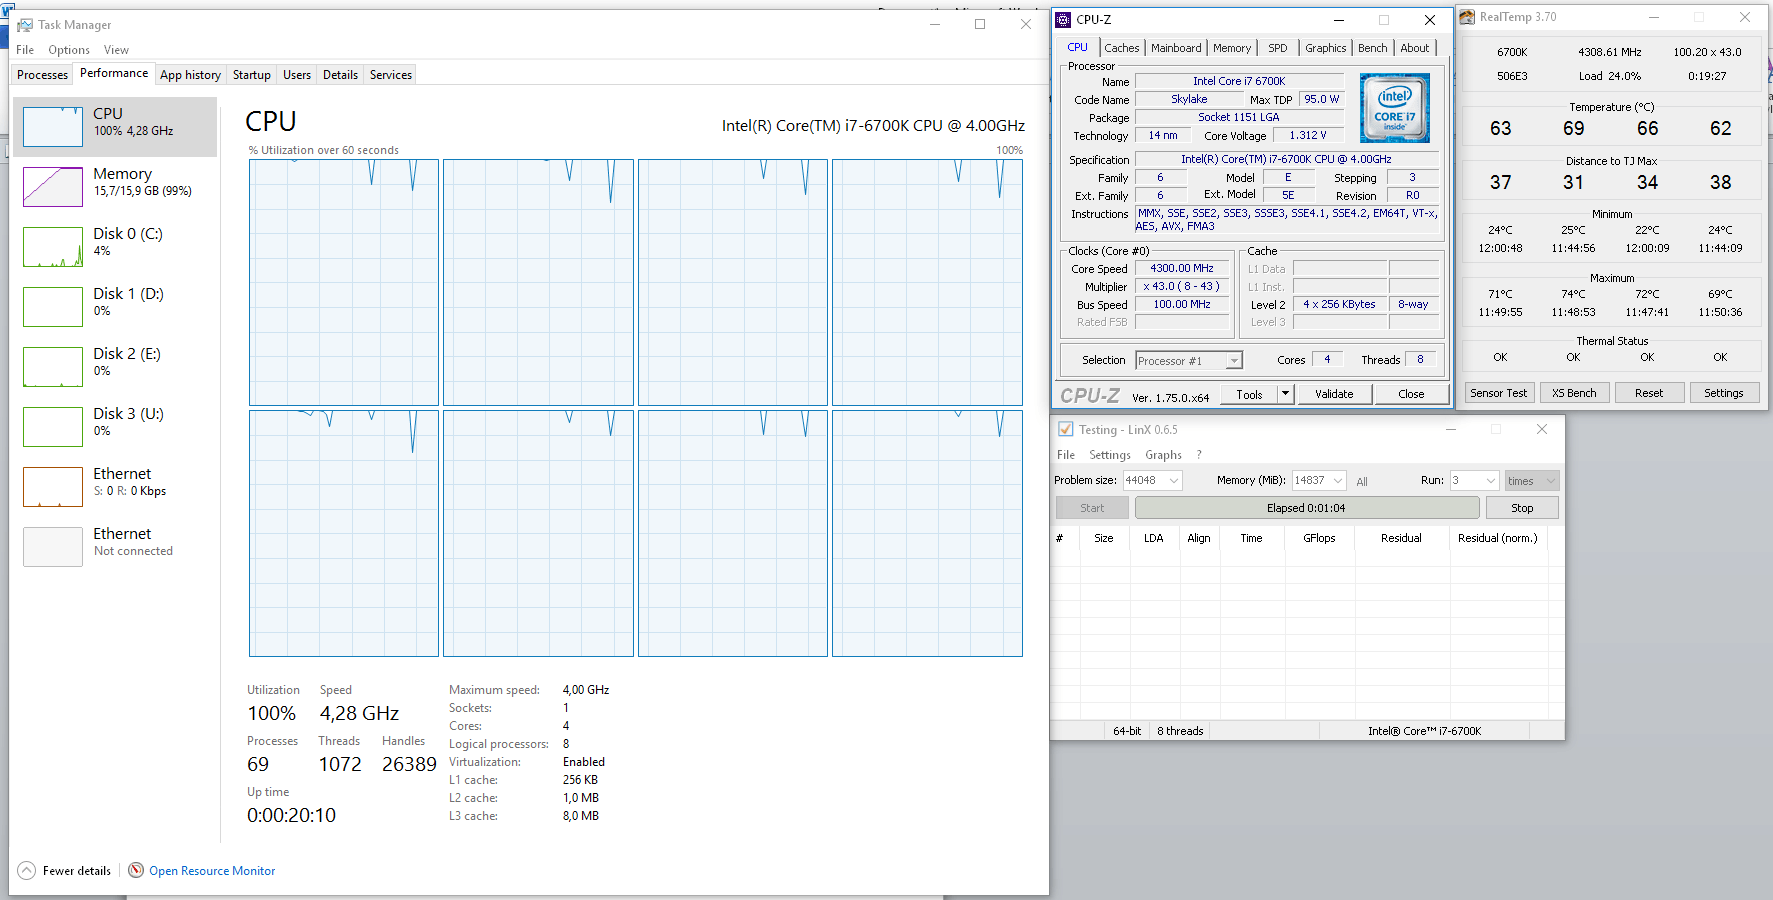The height and width of the screenshot is (900, 1773).
Task: Click the Resource Monitor icon in Task Manager
Action: coord(136,870)
